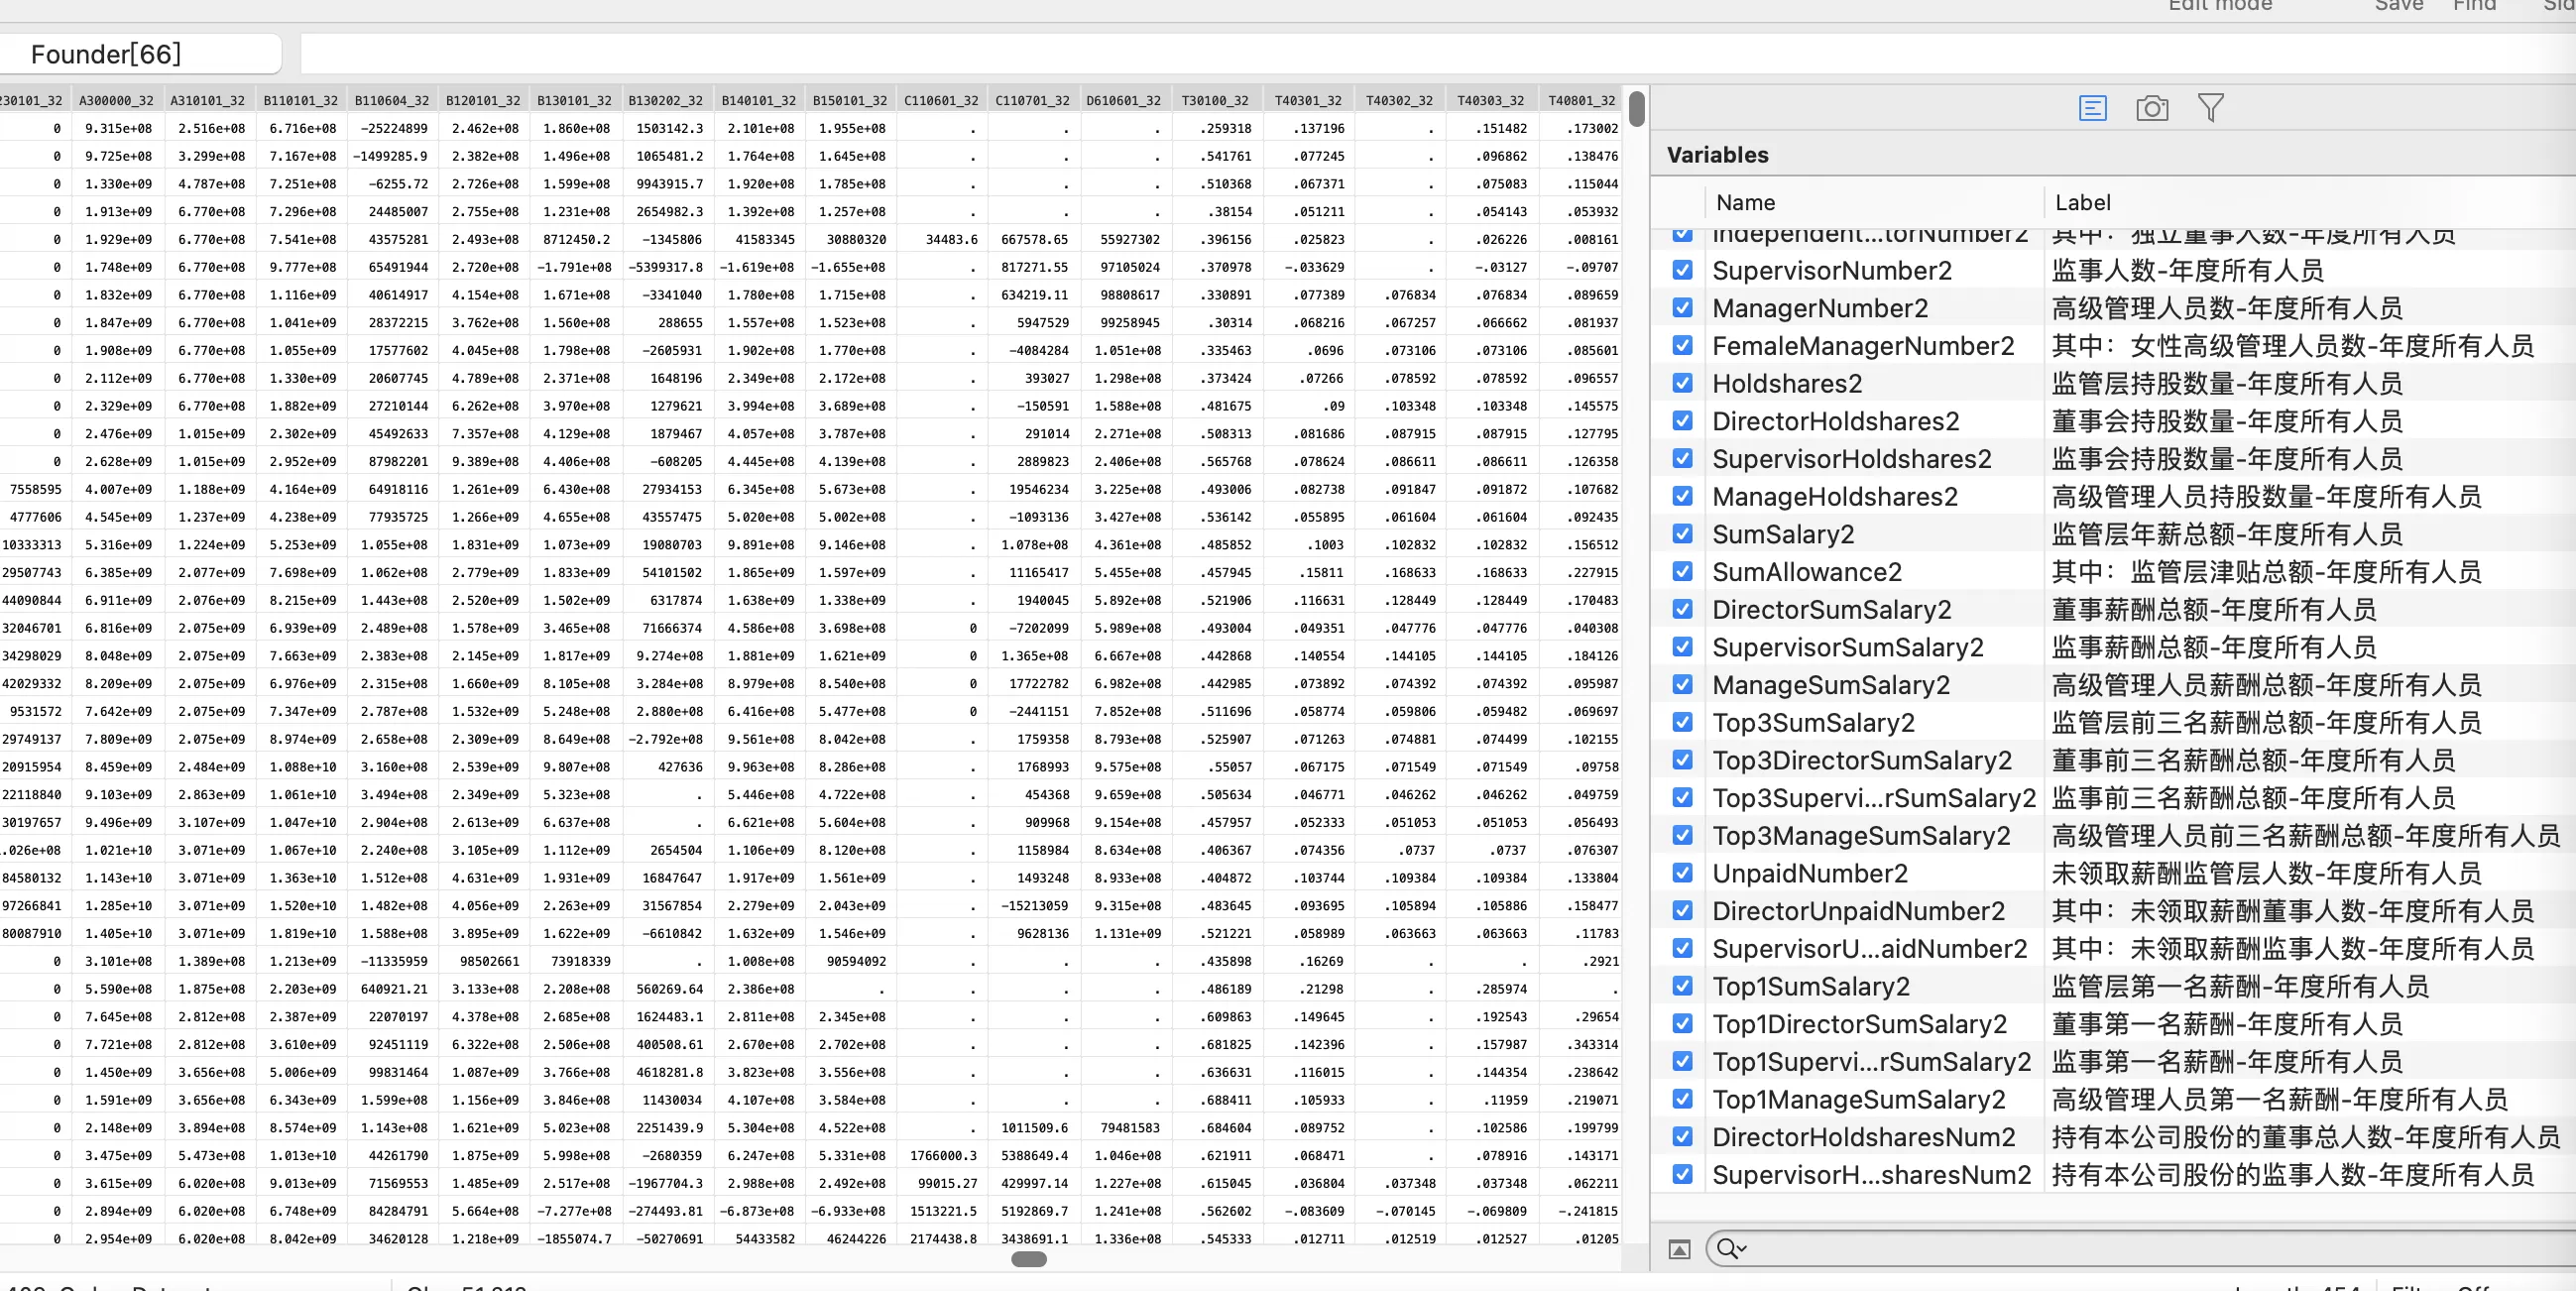Open the Variables properties pane icon

point(2092,108)
